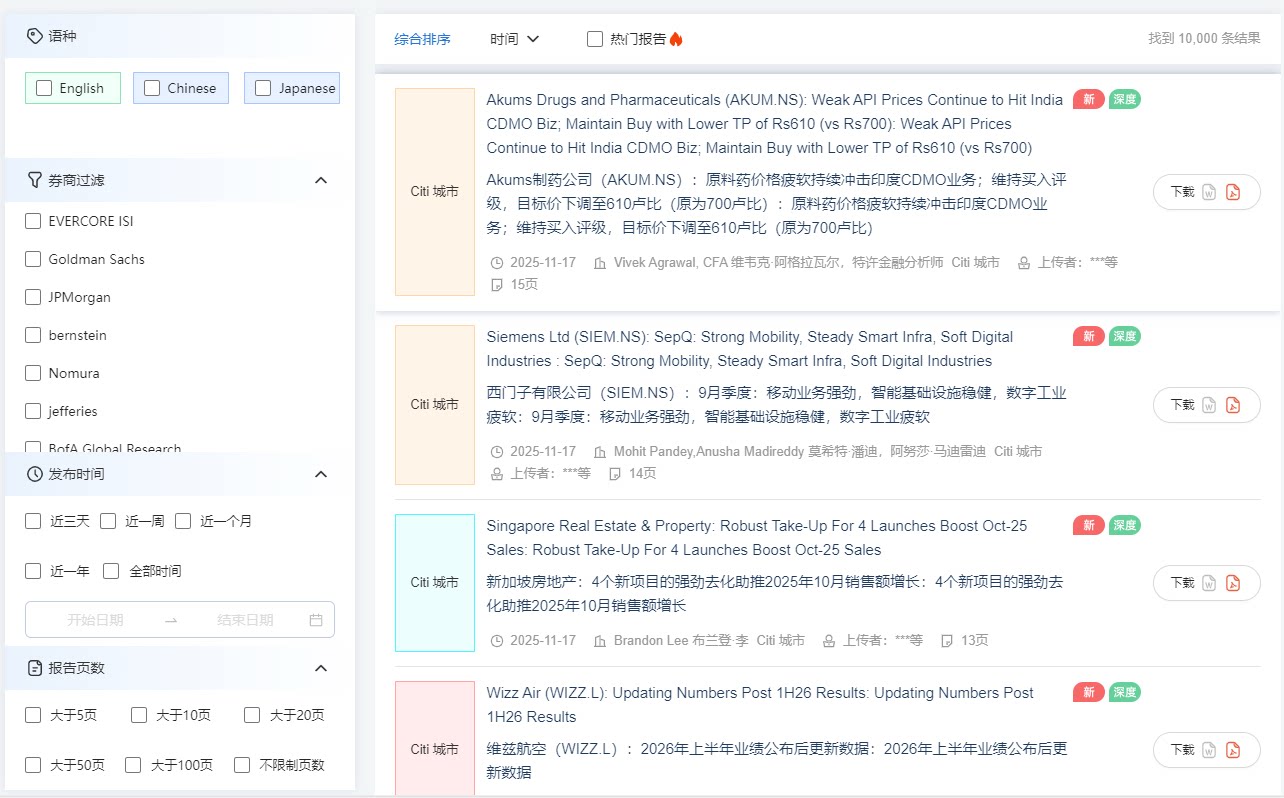Filter reports 大于100页
Image resolution: width=1284 pixels, height=798 pixels.
click(133, 765)
